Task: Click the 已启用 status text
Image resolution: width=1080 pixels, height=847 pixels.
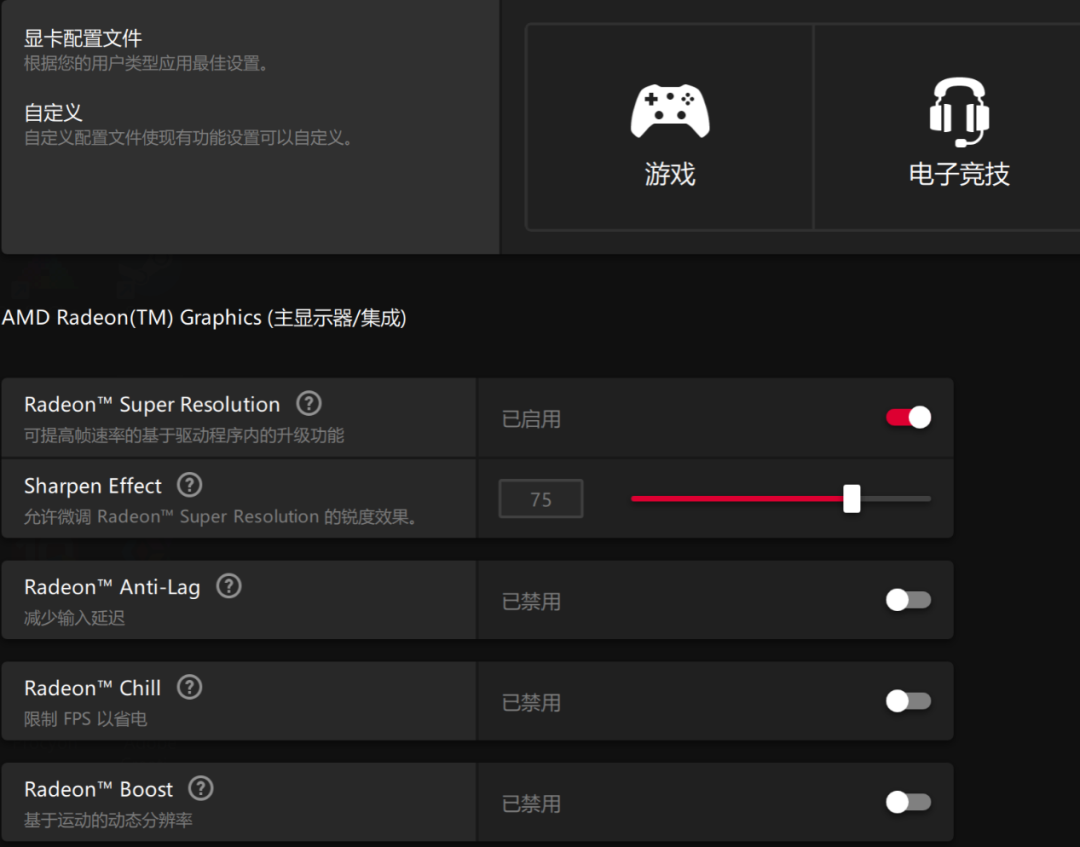Action: [x=531, y=419]
